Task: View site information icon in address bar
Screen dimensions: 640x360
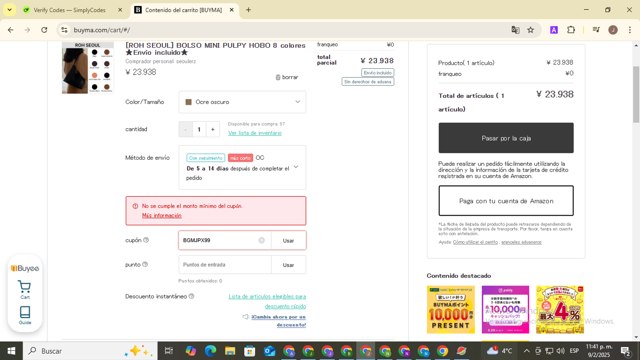Action: point(64,30)
